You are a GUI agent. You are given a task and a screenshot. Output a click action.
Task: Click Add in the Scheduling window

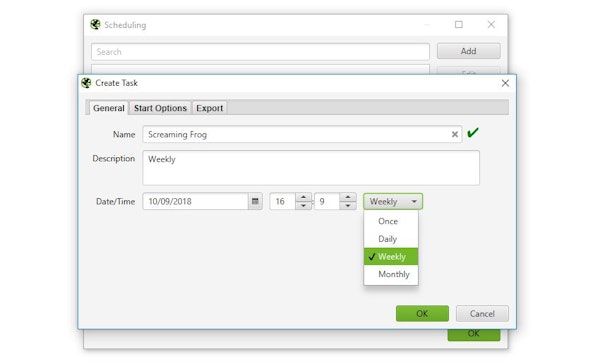tap(468, 51)
